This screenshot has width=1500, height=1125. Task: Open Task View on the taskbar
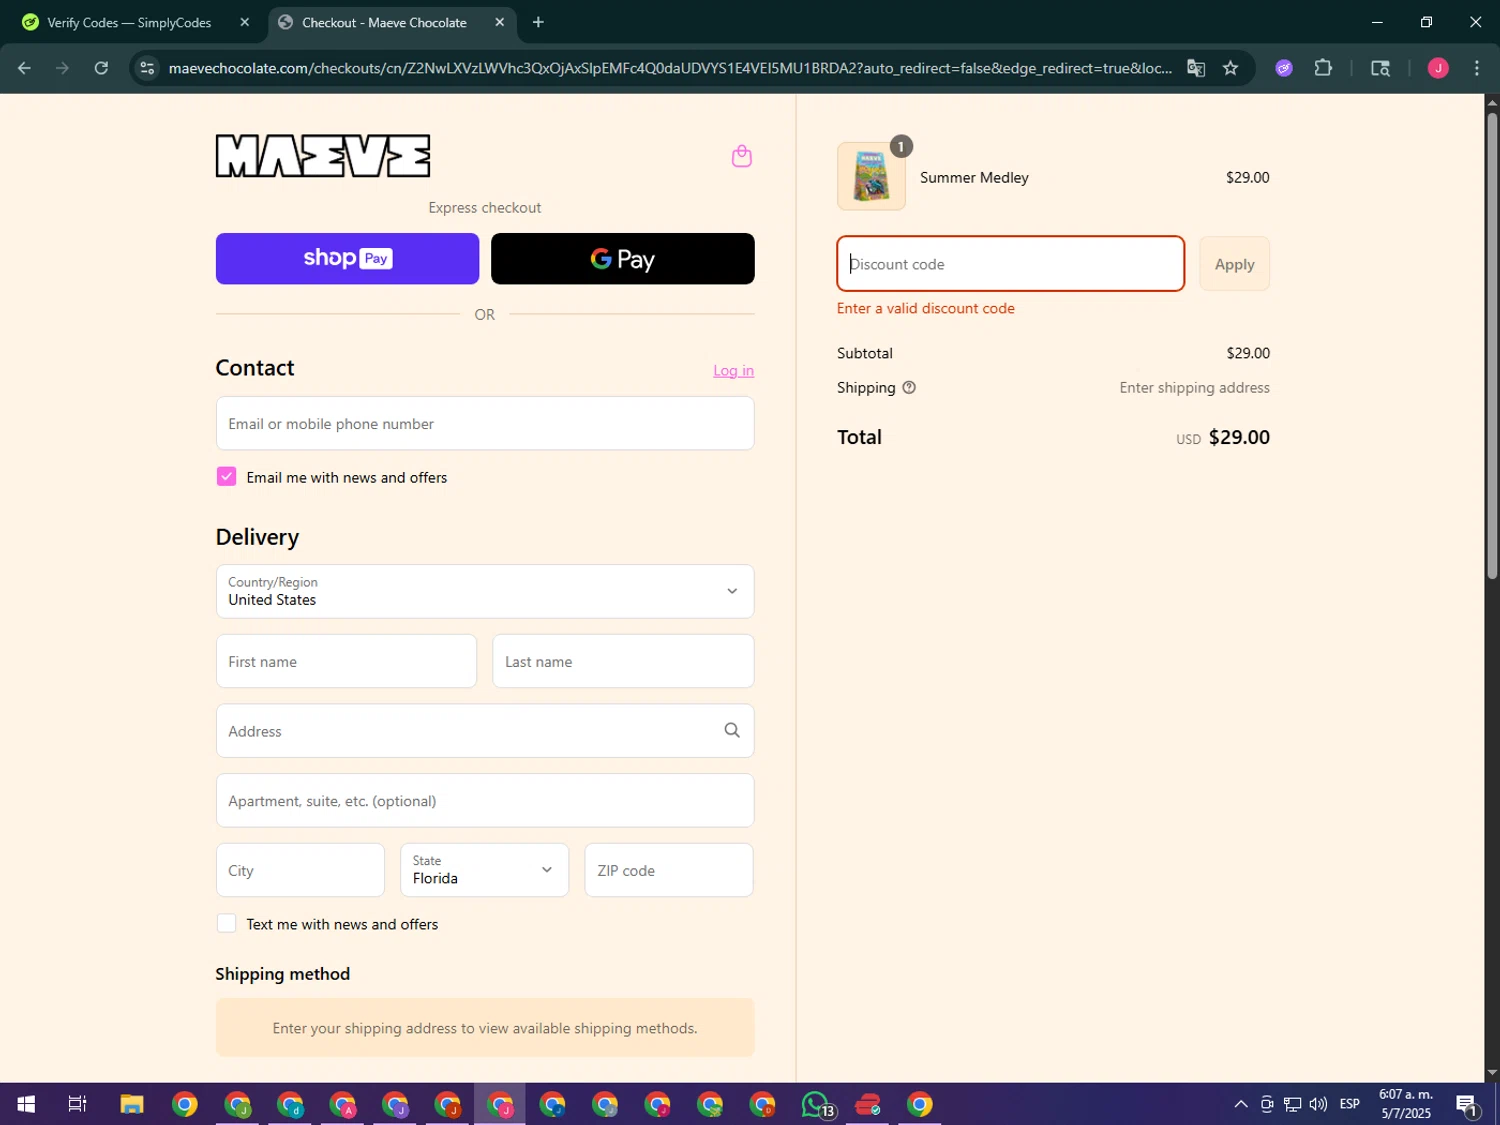pyautogui.click(x=77, y=1104)
